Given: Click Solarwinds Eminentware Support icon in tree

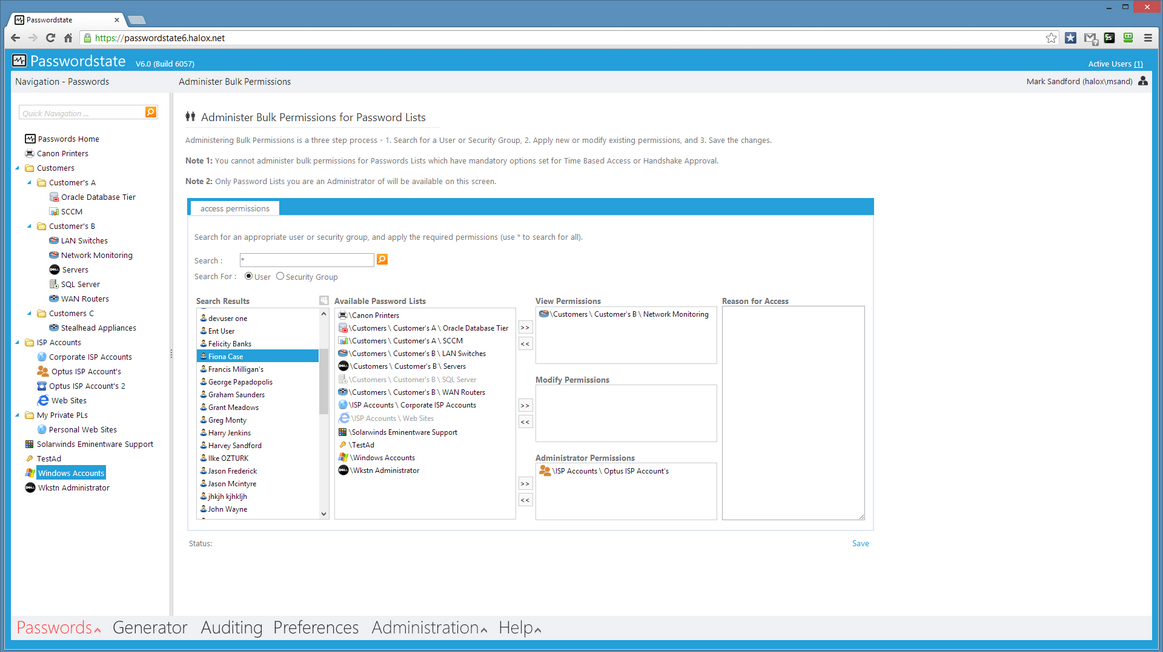Looking at the screenshot, I should click(x=30, y=444).
